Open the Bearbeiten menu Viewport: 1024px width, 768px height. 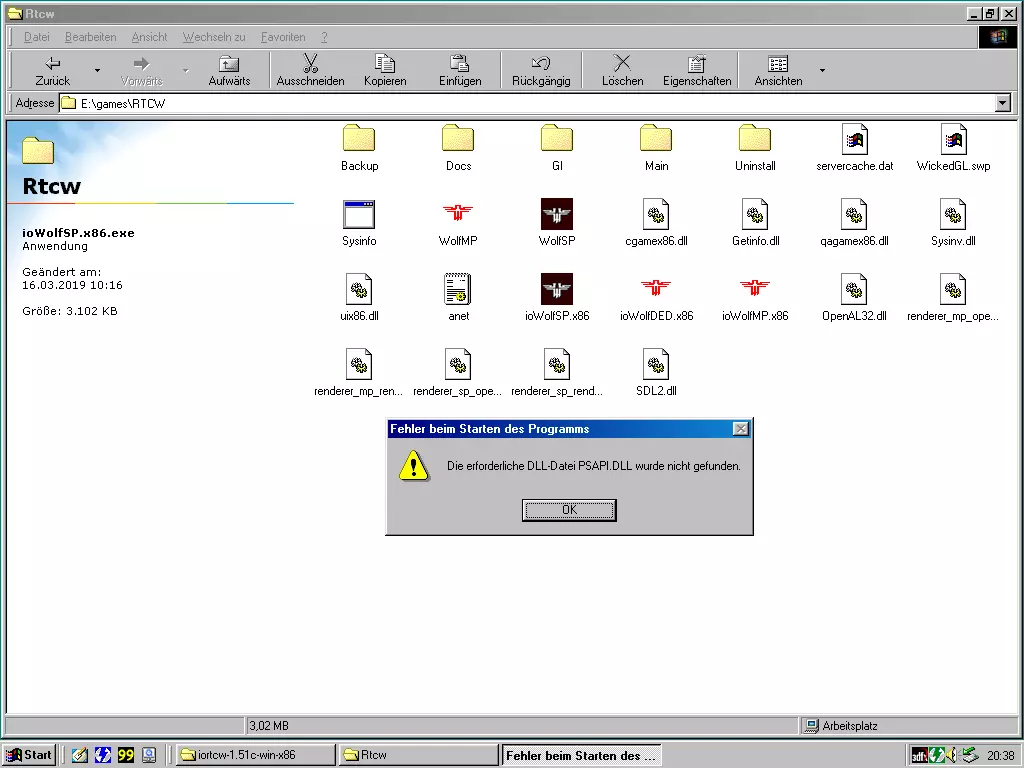[x=91, y=37]
